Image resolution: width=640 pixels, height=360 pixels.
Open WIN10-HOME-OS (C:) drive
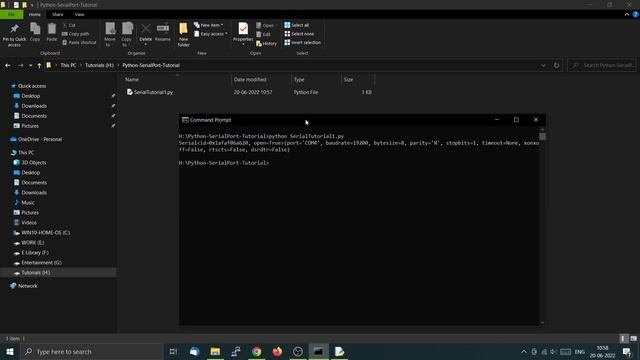click(x=45, y=233)
